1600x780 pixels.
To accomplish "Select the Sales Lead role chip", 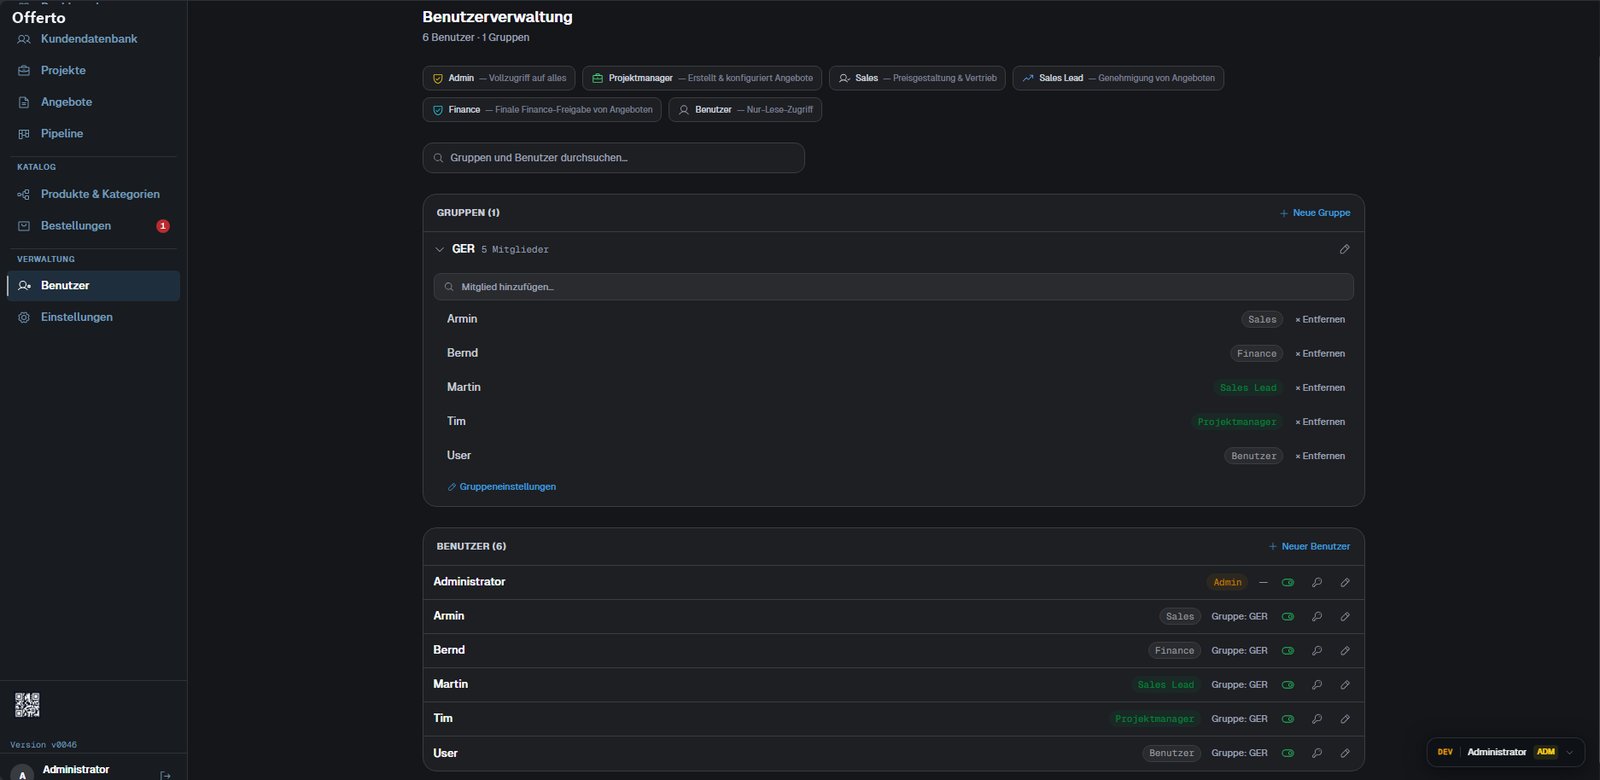I will tap(1118, 78).
